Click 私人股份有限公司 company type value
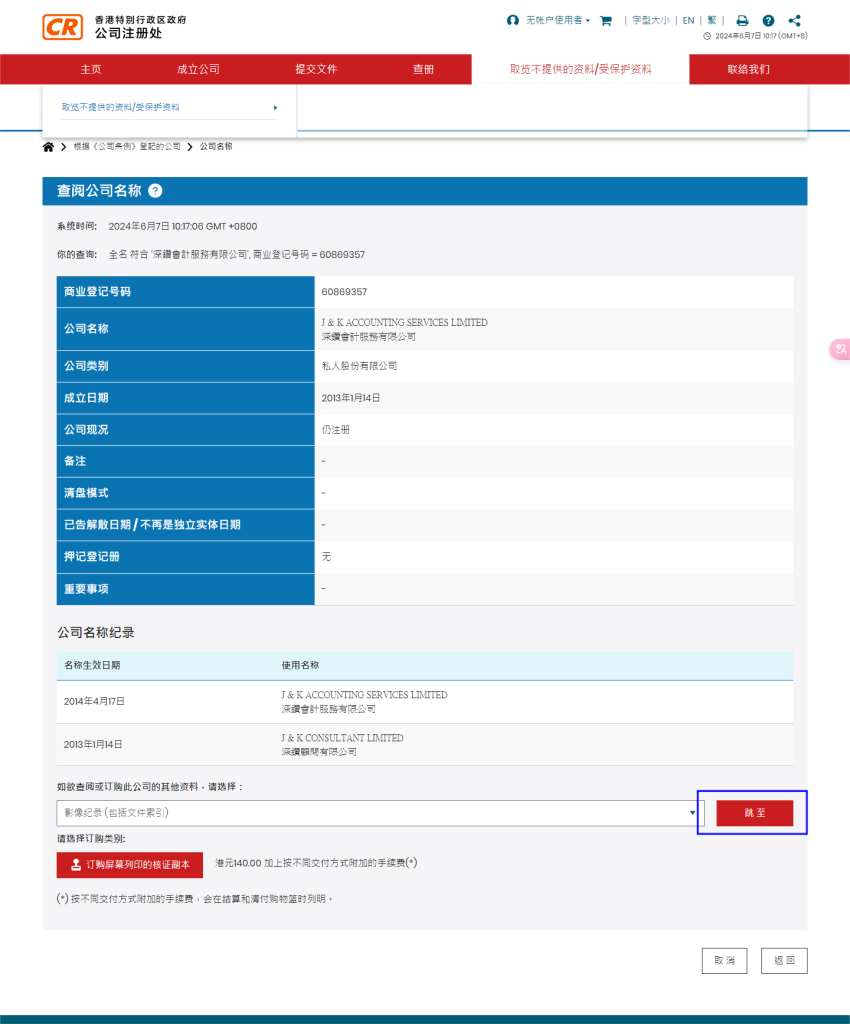This screenshot has height=1024, width=850. (x=359, y=366)
